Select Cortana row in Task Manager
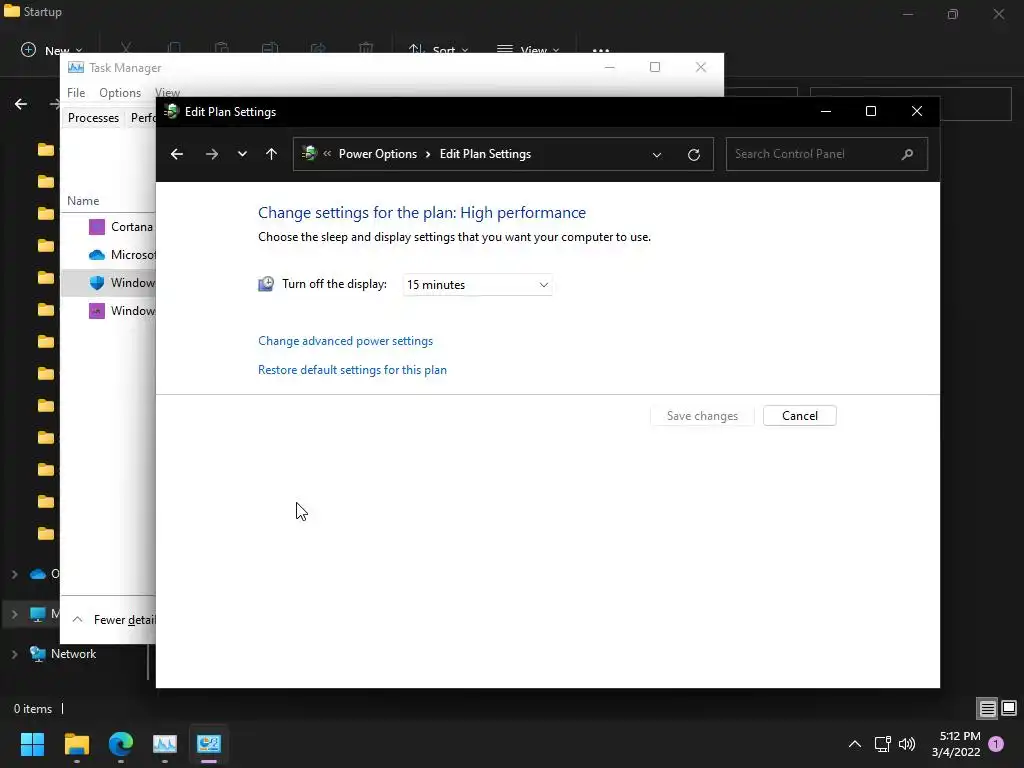This screenshot has width=1024, height=768. [x=109, y=227]
